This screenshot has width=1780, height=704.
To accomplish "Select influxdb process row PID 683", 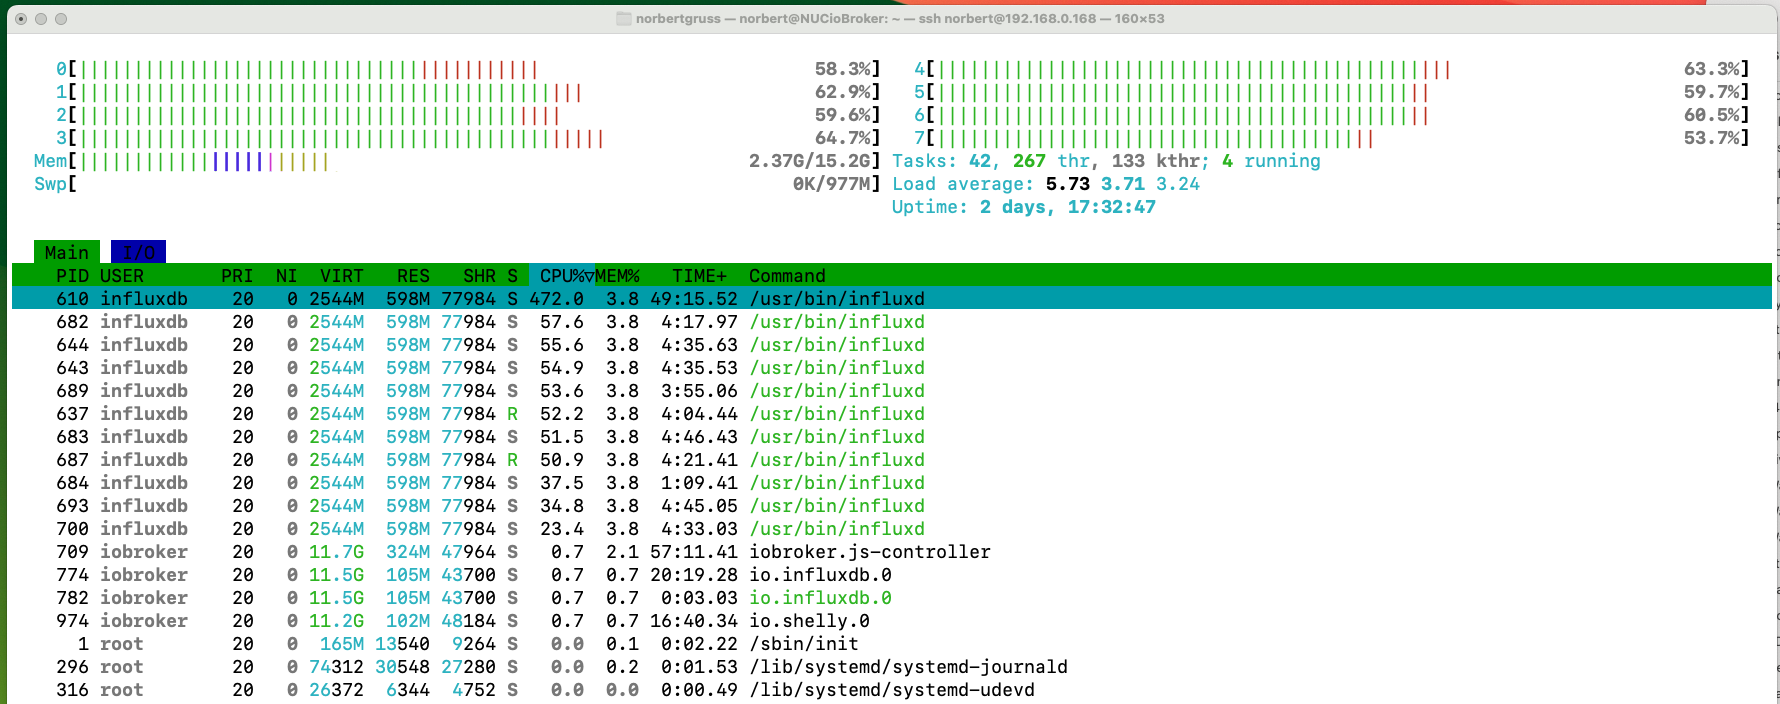I will (x=891, y=437).
